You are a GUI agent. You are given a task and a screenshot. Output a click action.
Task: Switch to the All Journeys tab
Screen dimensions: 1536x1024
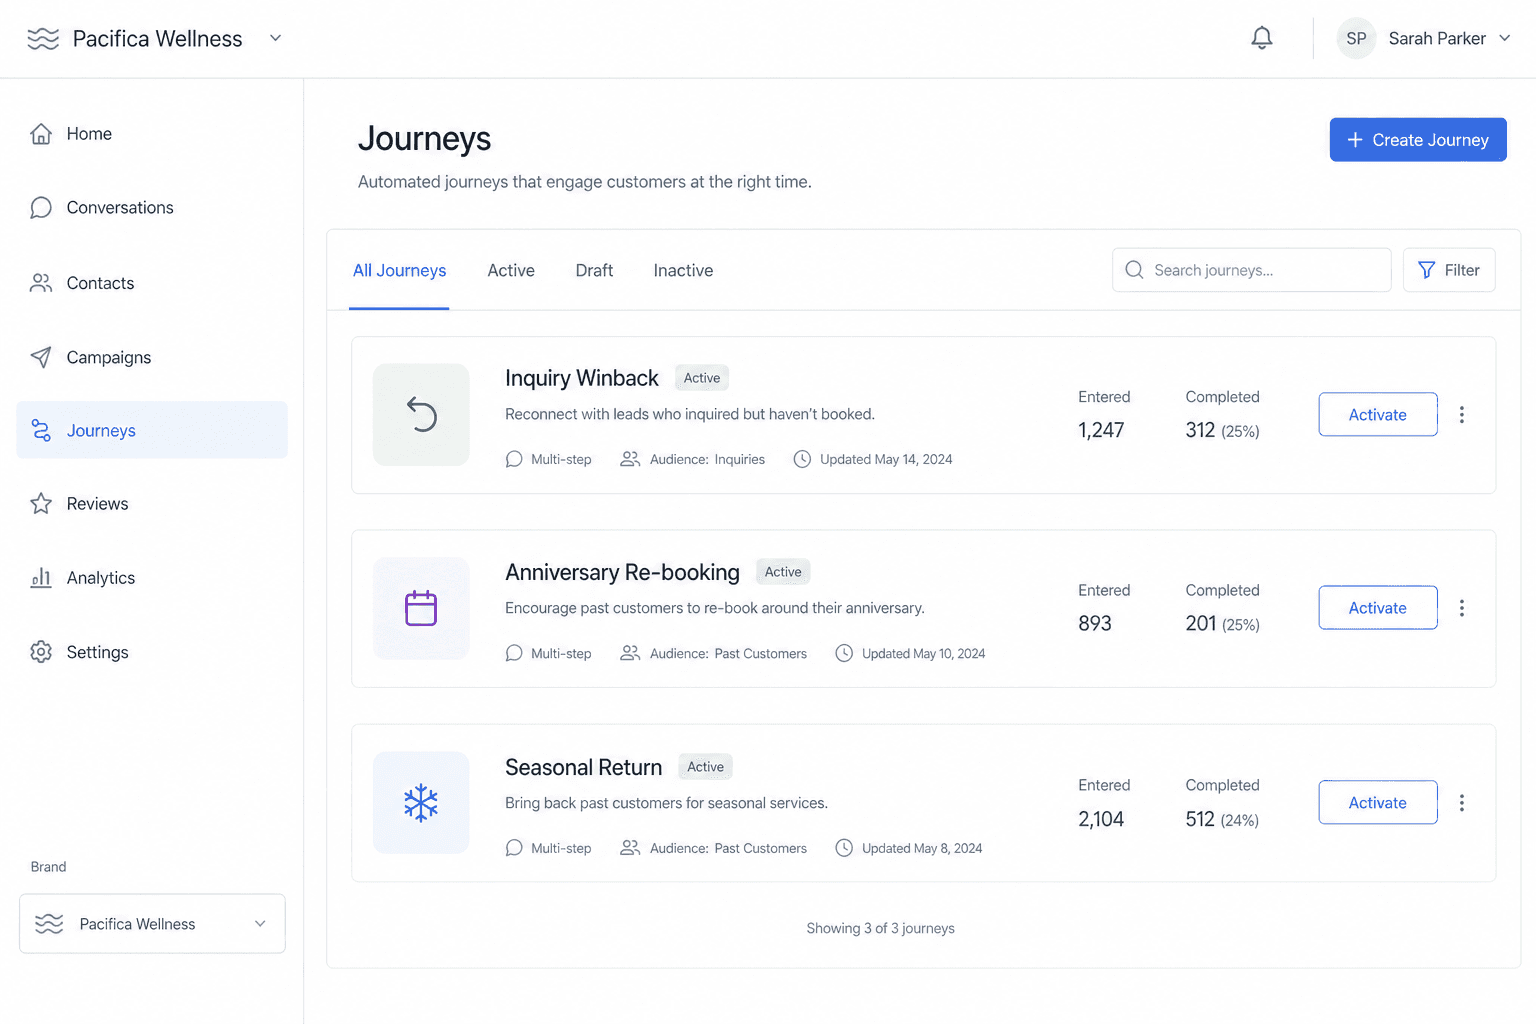click(399, 270)
